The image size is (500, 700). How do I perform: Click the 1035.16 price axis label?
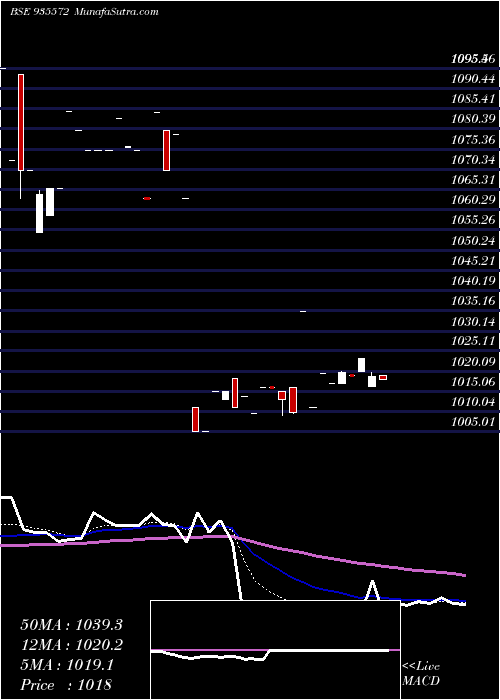(473, 301)
